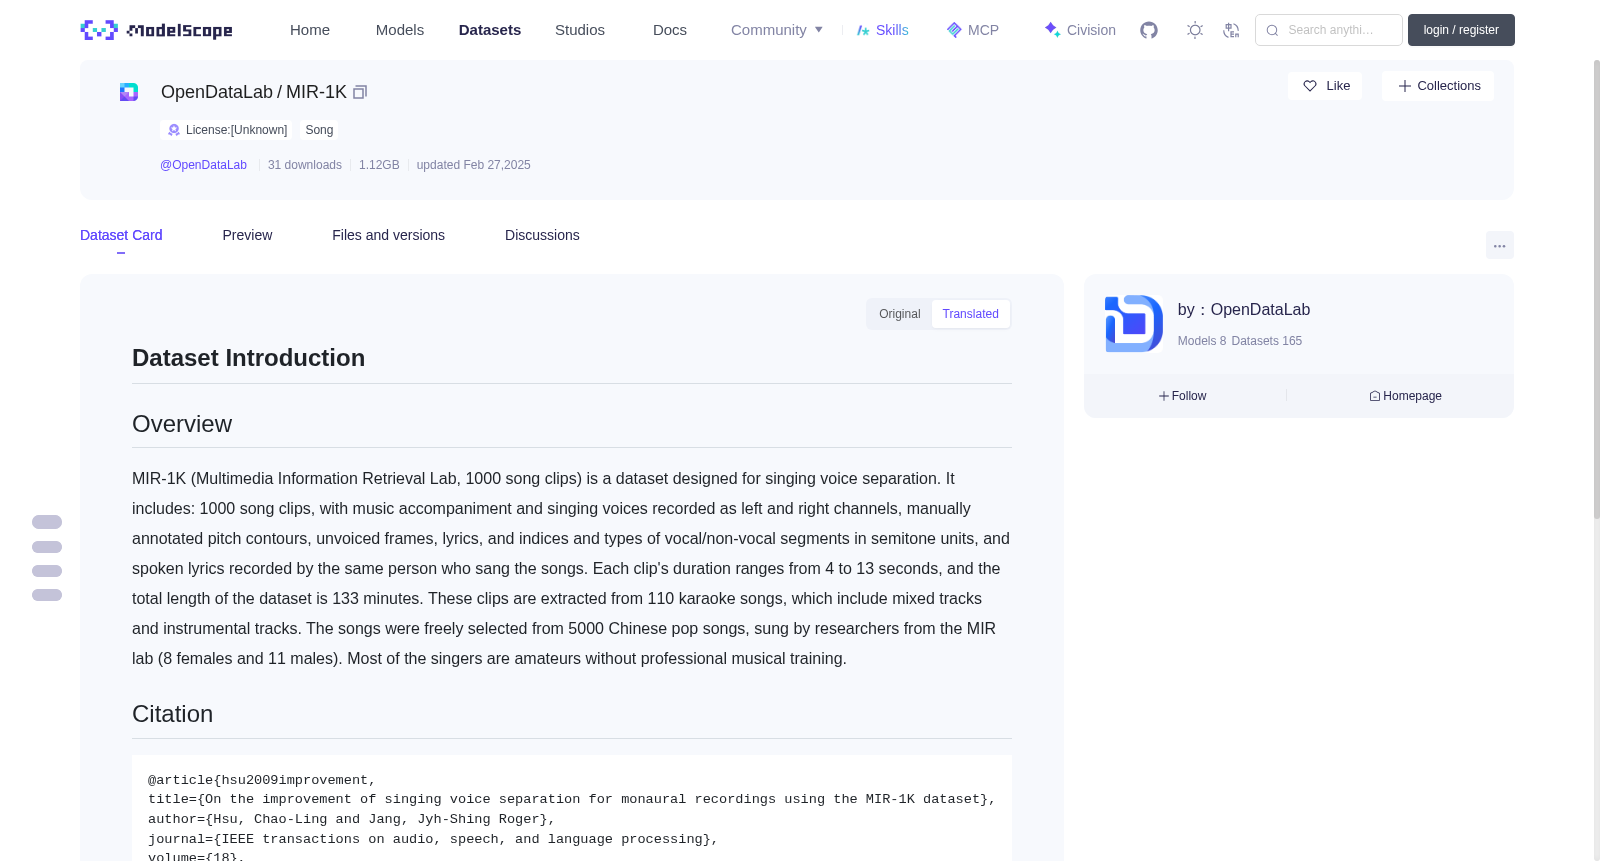Screen dimensions: 1600x861
Task: Open Models in top navigation
Action: 400,30
